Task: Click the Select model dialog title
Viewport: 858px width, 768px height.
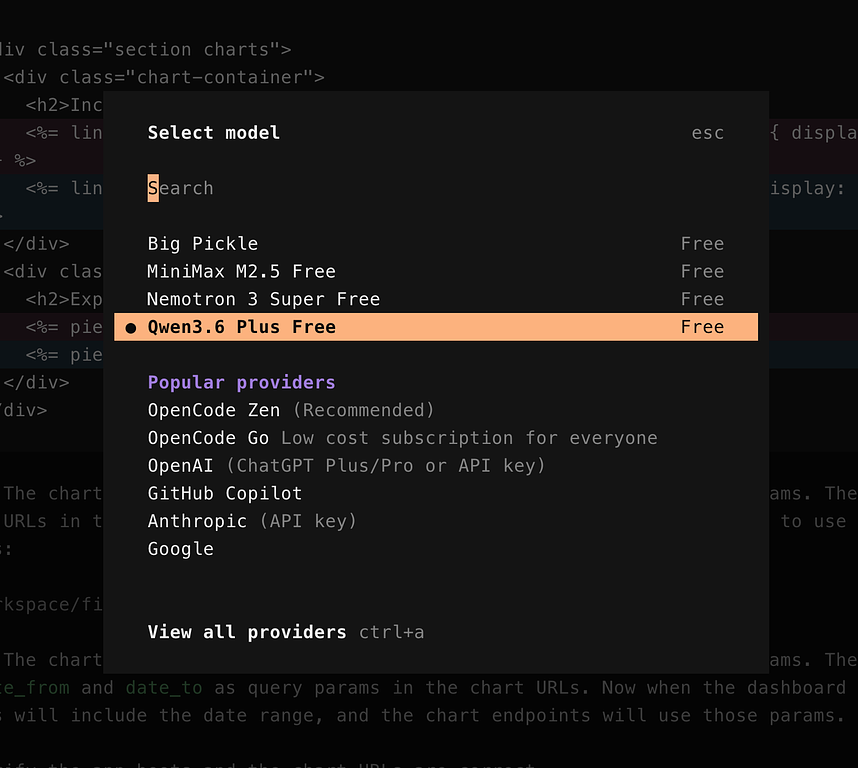Action: tap(214, 133)
